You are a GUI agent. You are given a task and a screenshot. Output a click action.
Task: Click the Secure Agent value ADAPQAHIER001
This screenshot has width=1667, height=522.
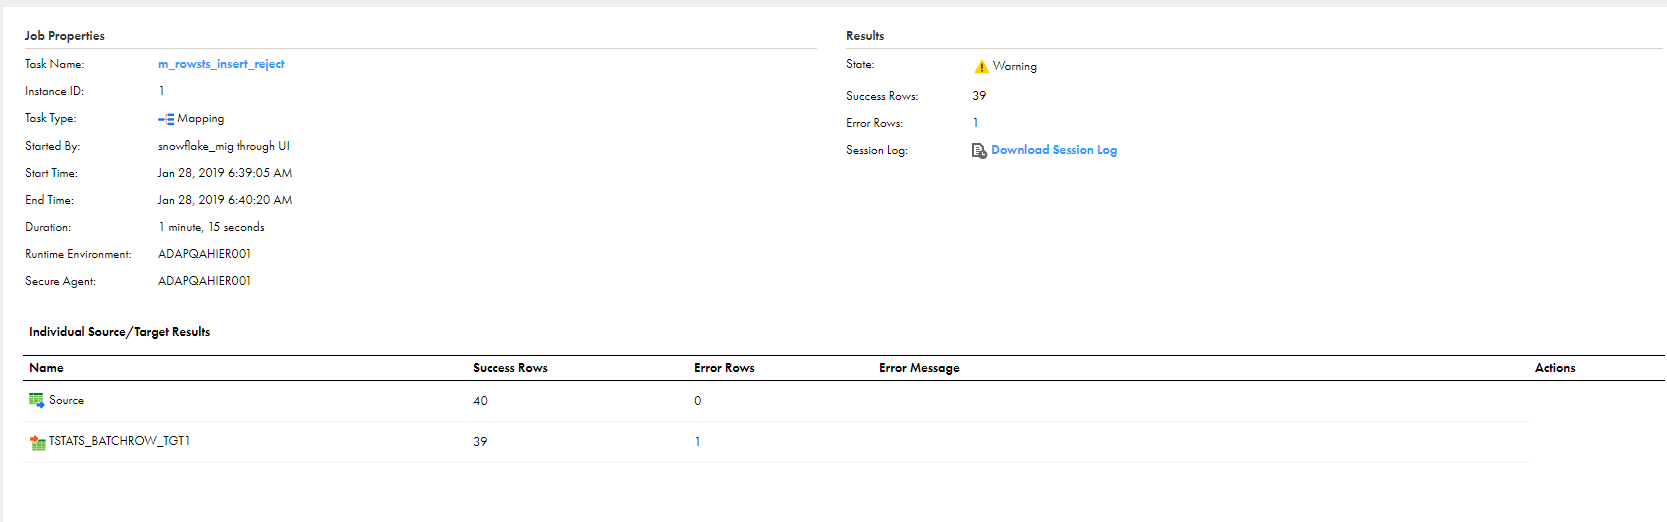(204, 281)
